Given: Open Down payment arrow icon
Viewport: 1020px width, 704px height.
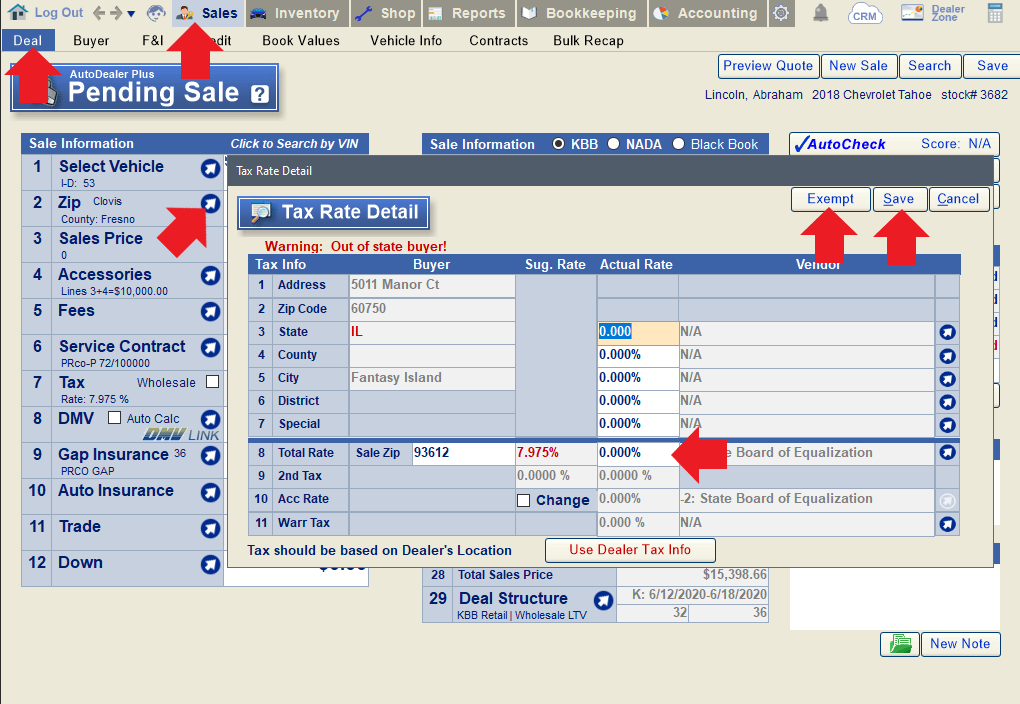Looking at the screenshot, I should [x=210, y=564].
